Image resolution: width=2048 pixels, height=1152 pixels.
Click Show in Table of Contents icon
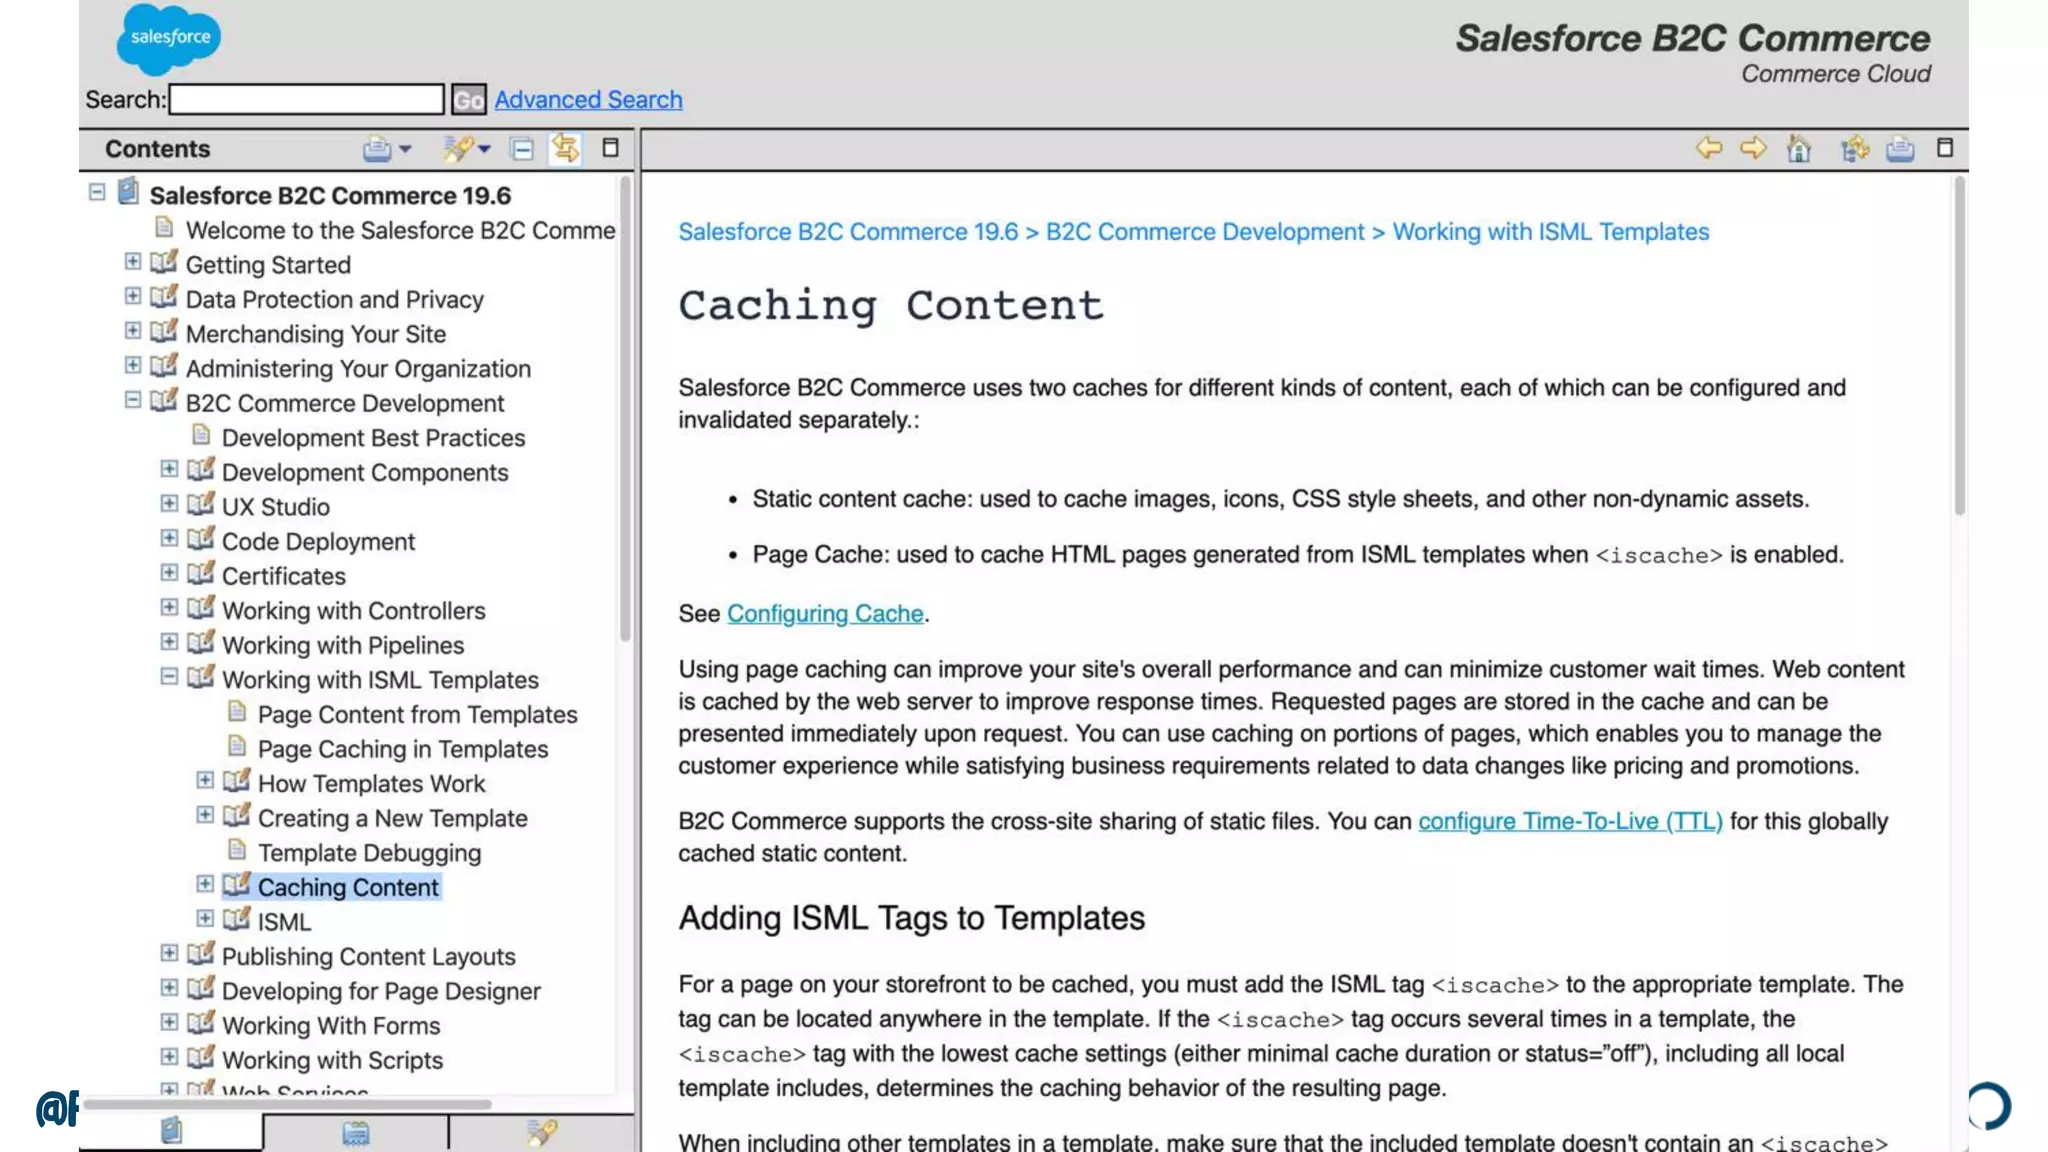pos(1854,149)
